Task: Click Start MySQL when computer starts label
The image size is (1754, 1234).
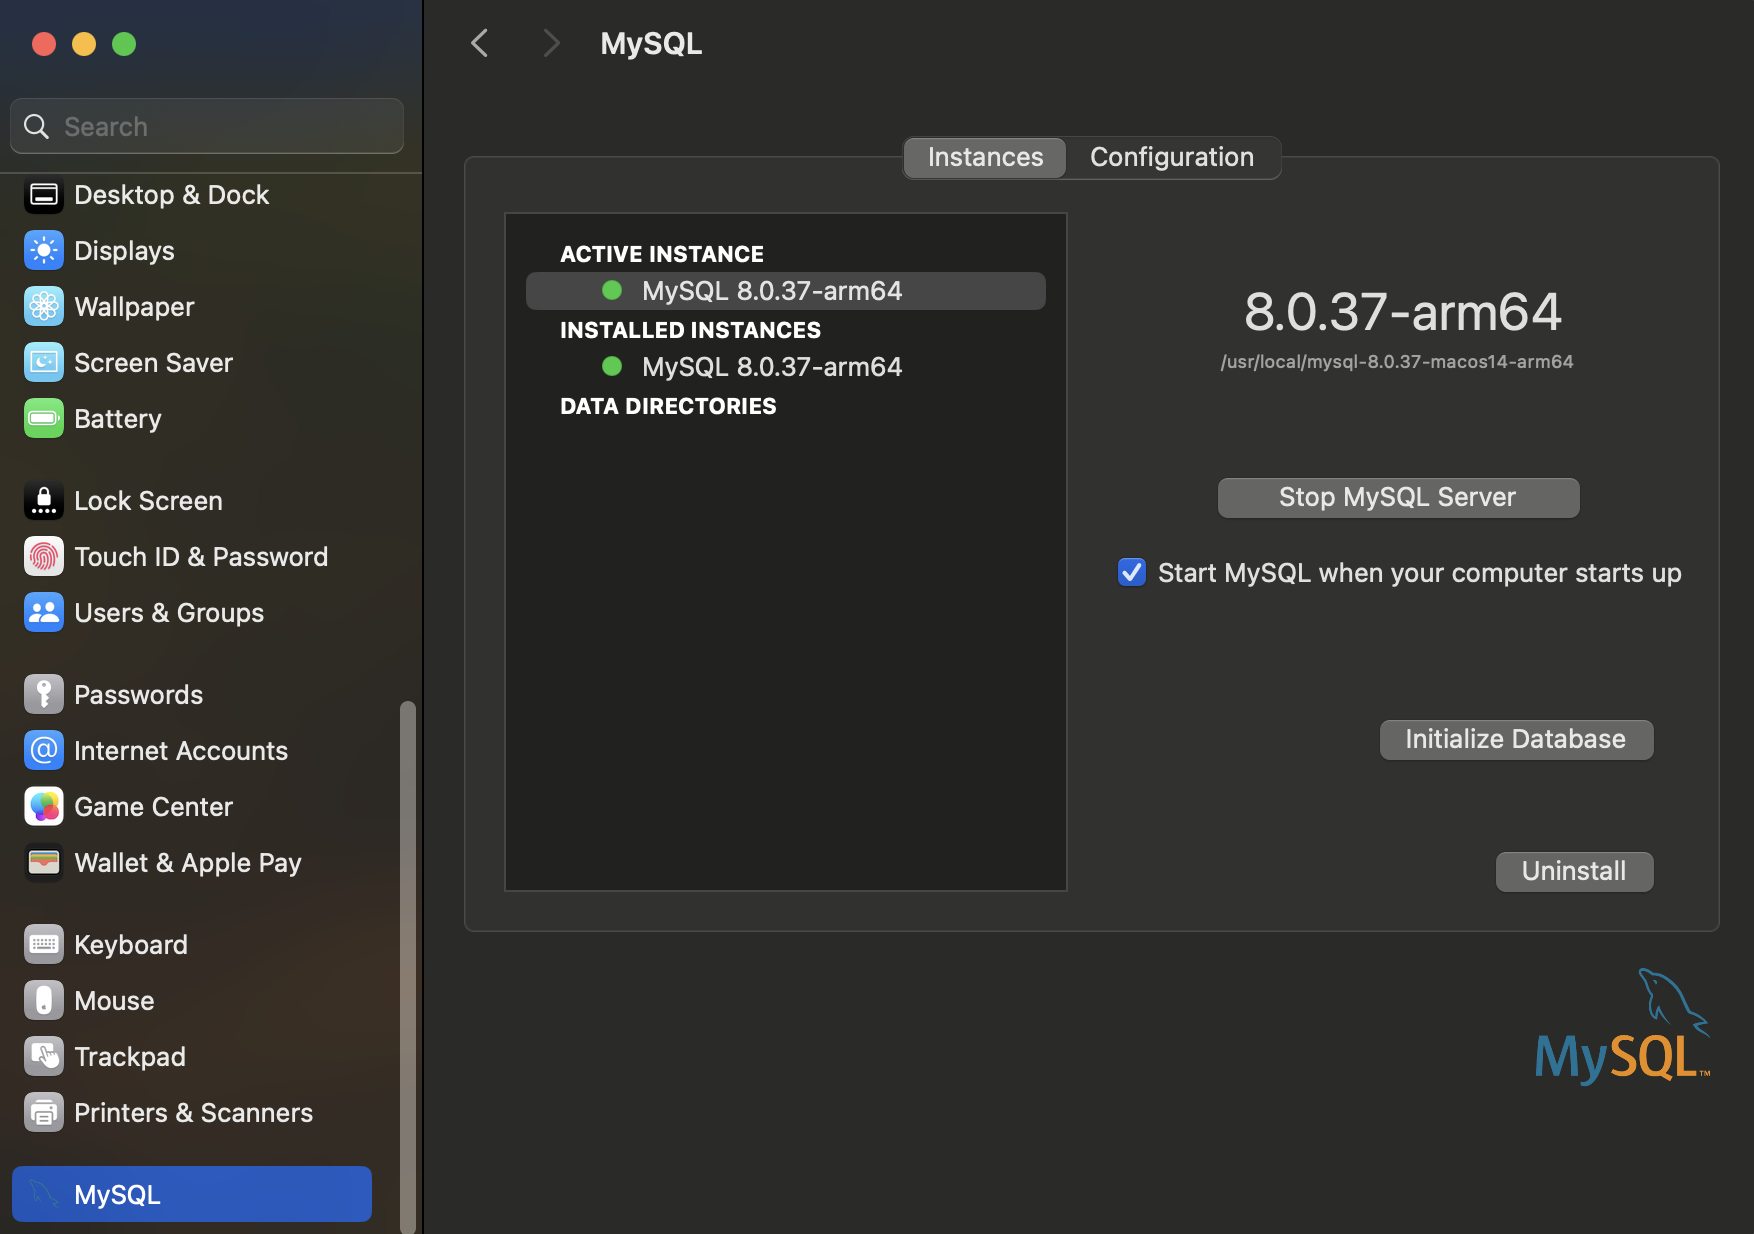Action: [1420, 573]
